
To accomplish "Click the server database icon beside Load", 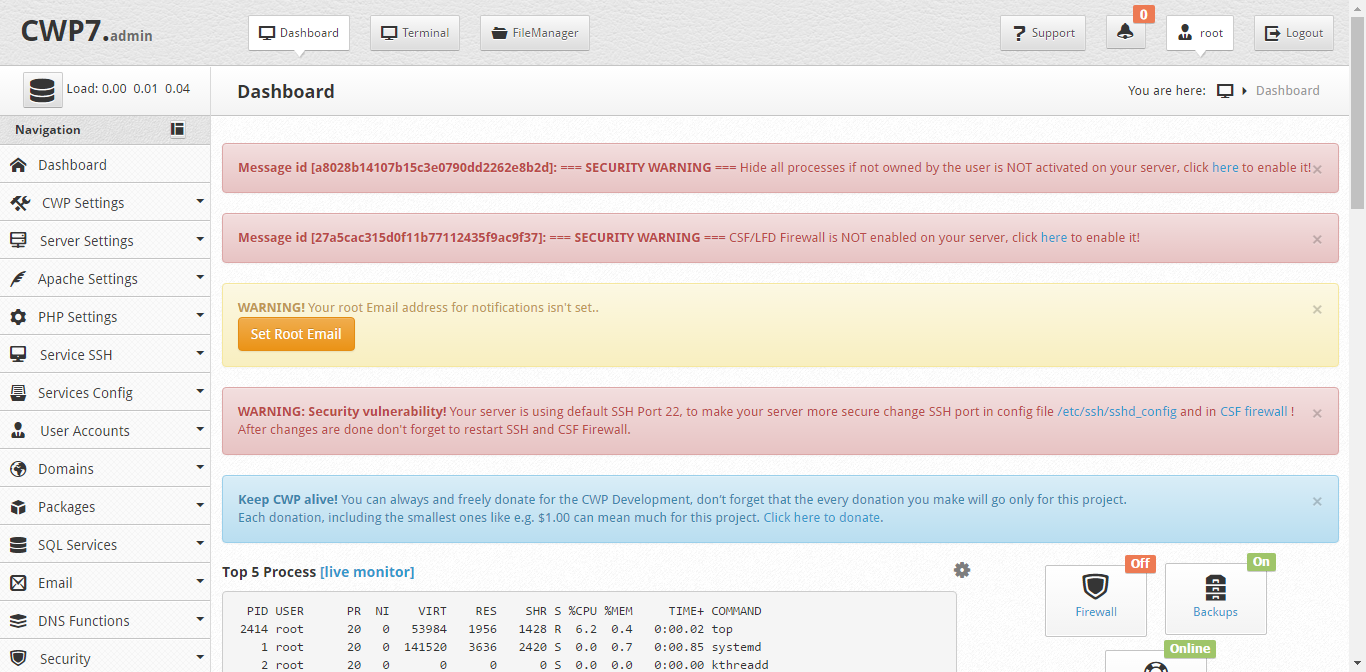I will (42, 90).
